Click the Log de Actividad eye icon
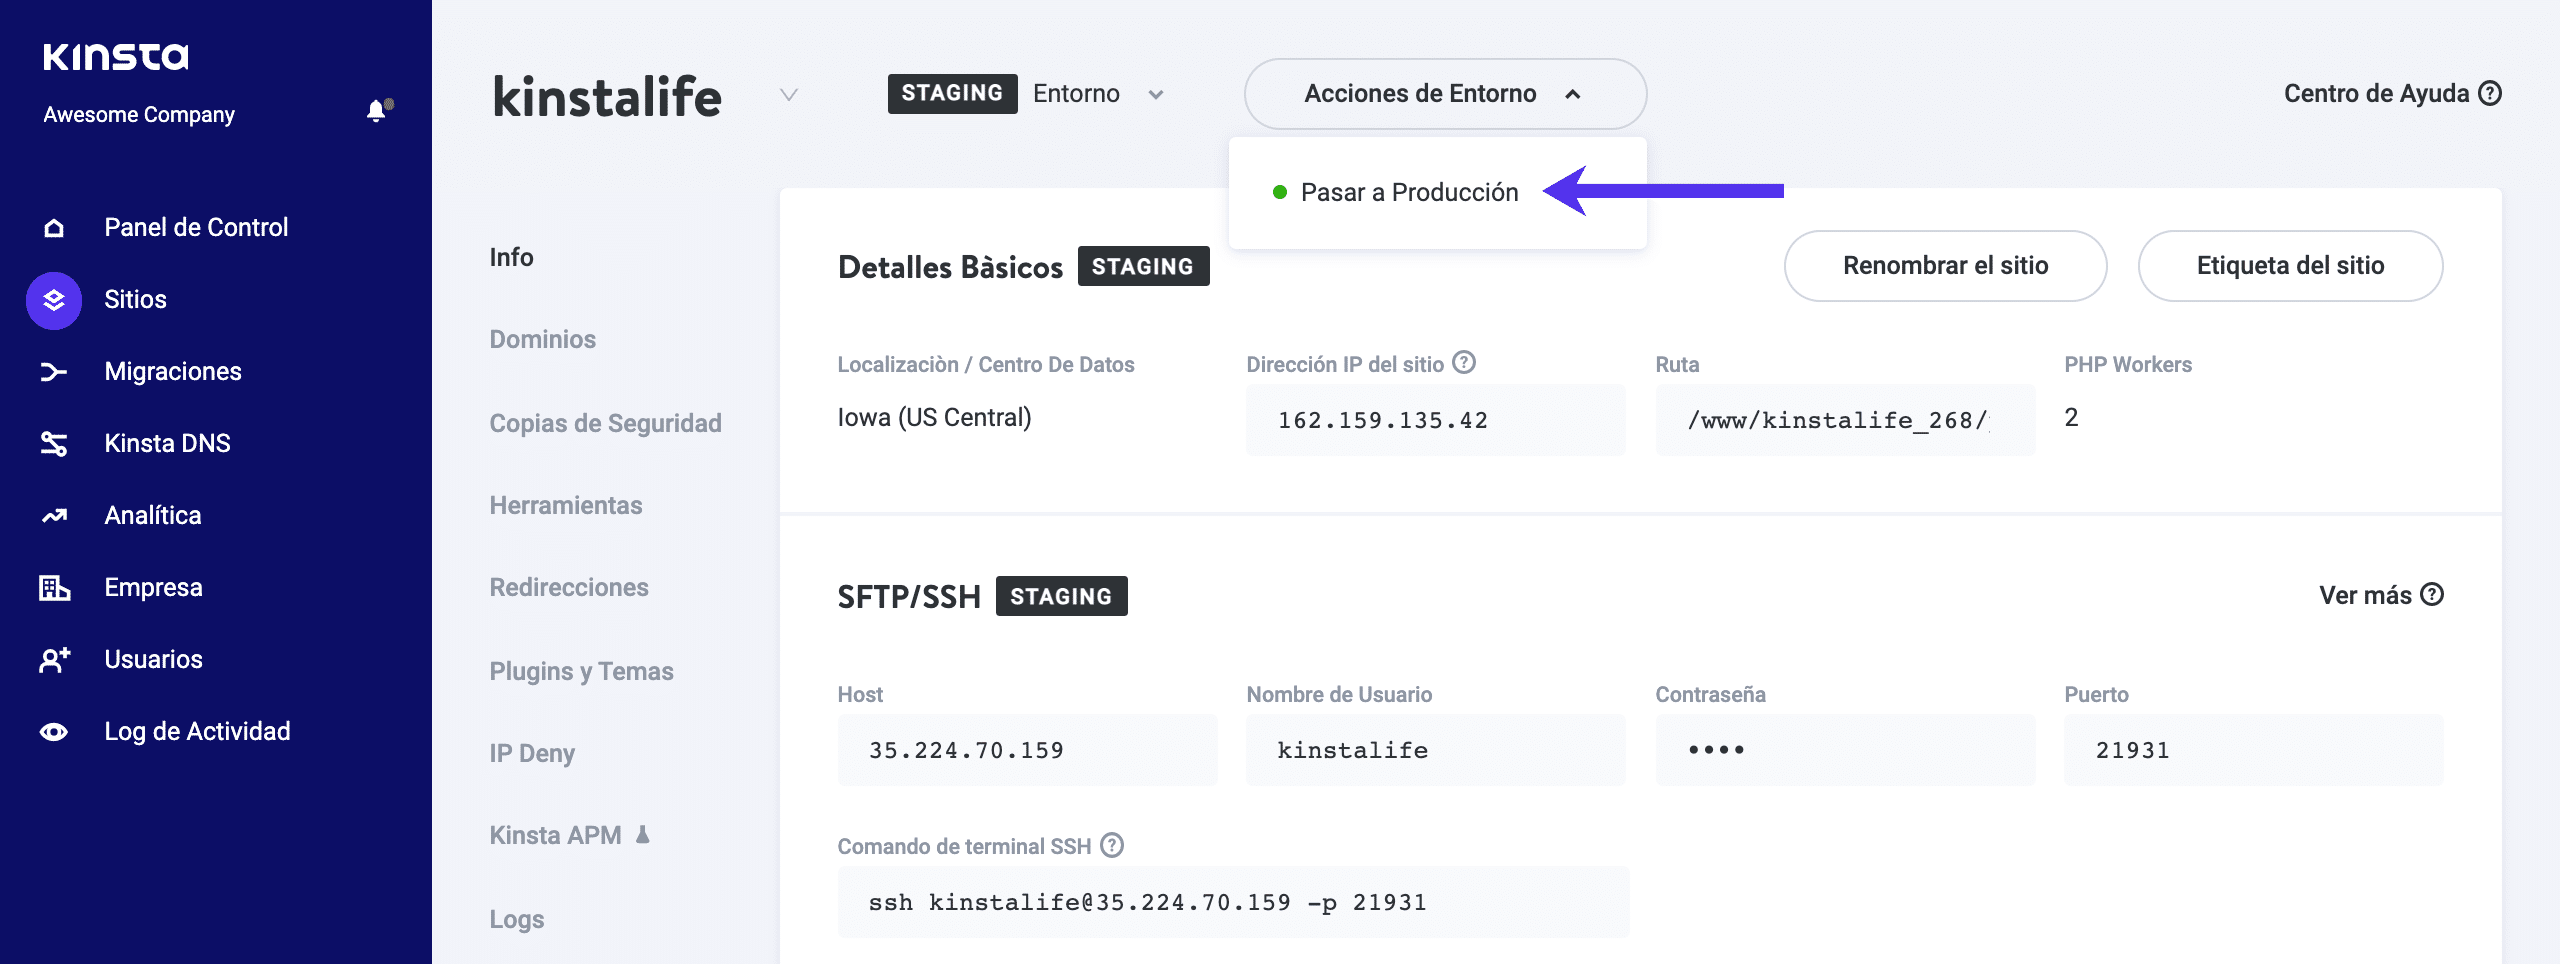2560x964 pixels. (x=54, y=732)
